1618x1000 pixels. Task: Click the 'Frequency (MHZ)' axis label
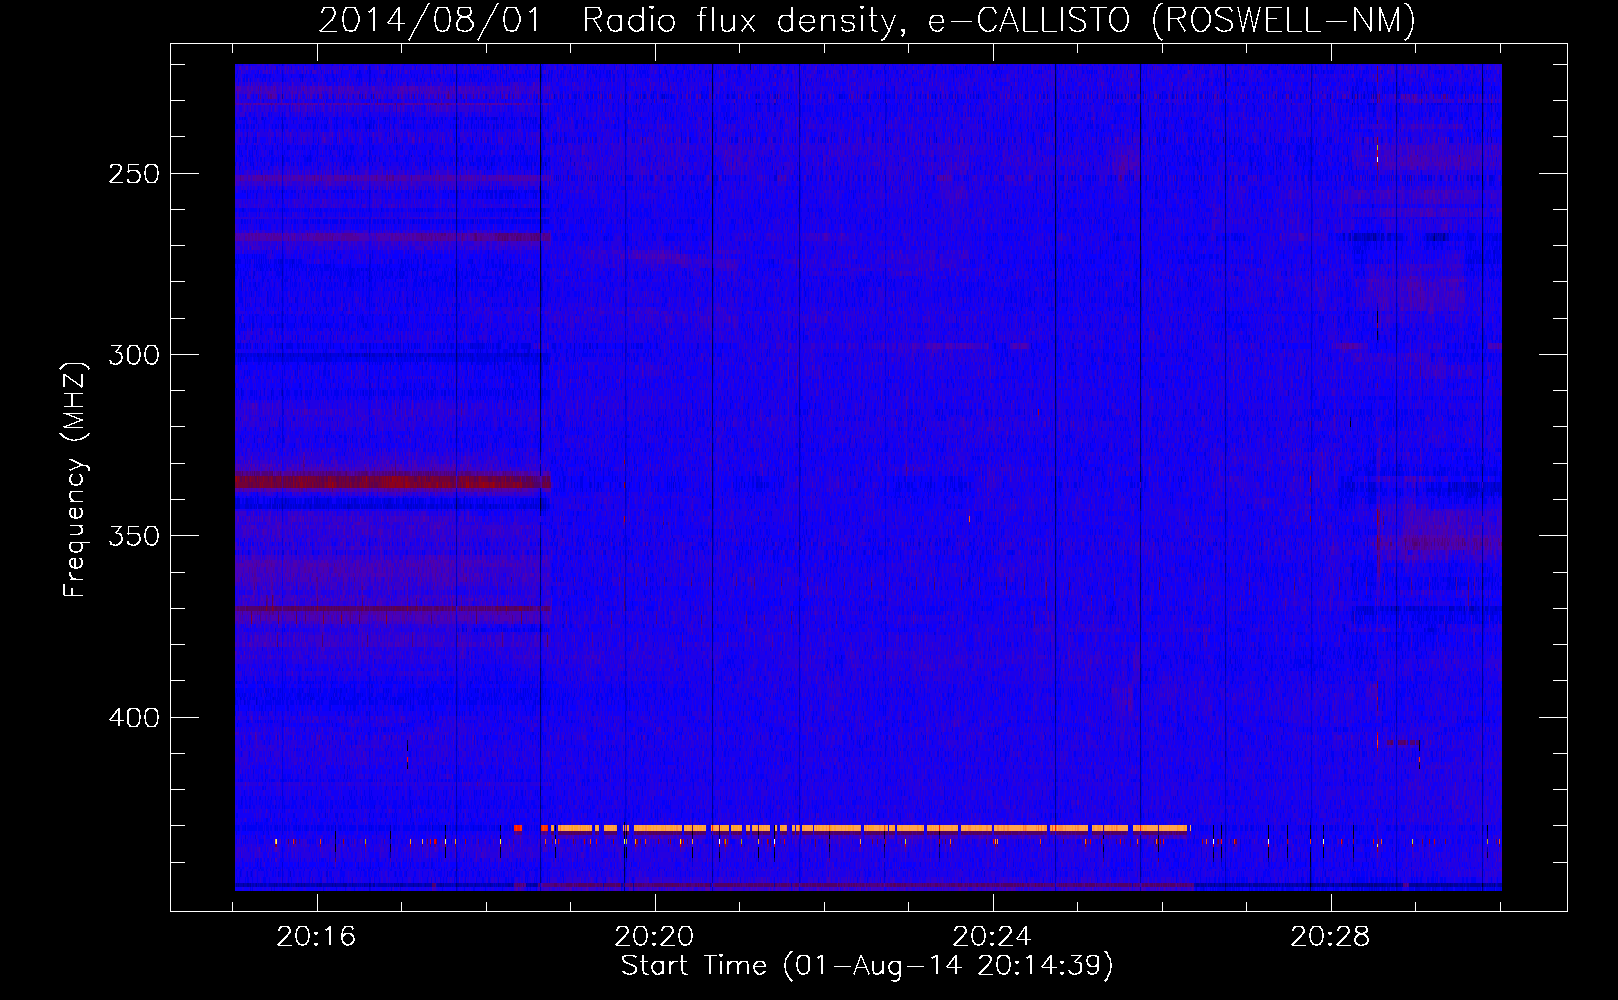coord(75,479)
